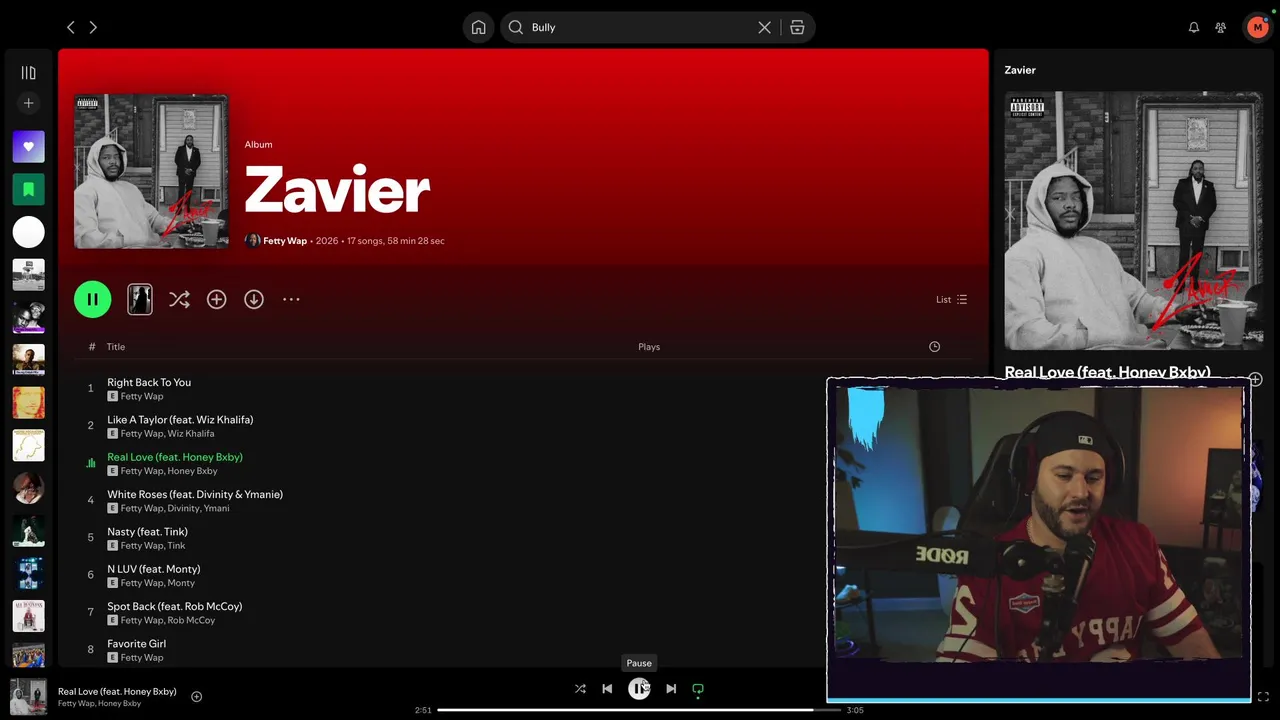Click the duration clock column header
The height and width of the screenshot is (720, 1280).
point(934,347)
